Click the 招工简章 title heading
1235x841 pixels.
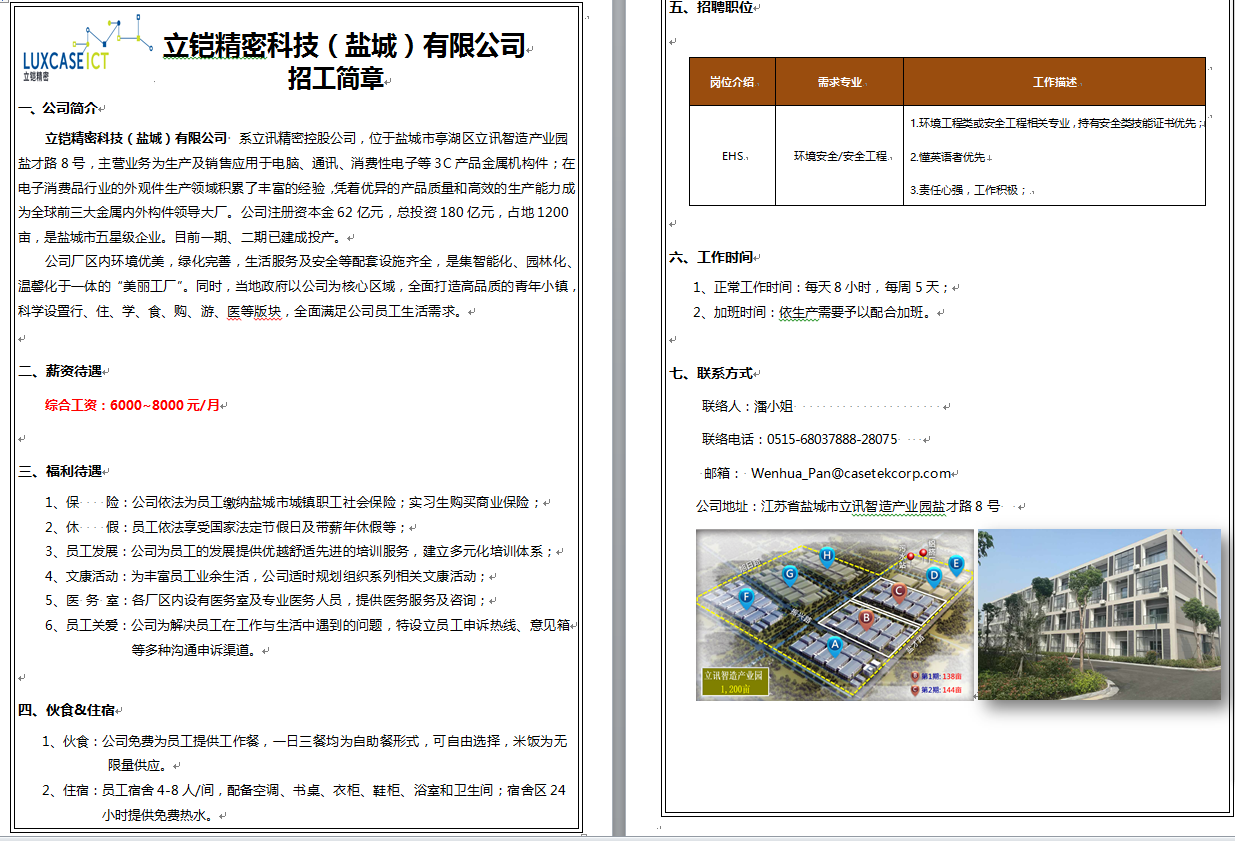(x=335, y=79)
